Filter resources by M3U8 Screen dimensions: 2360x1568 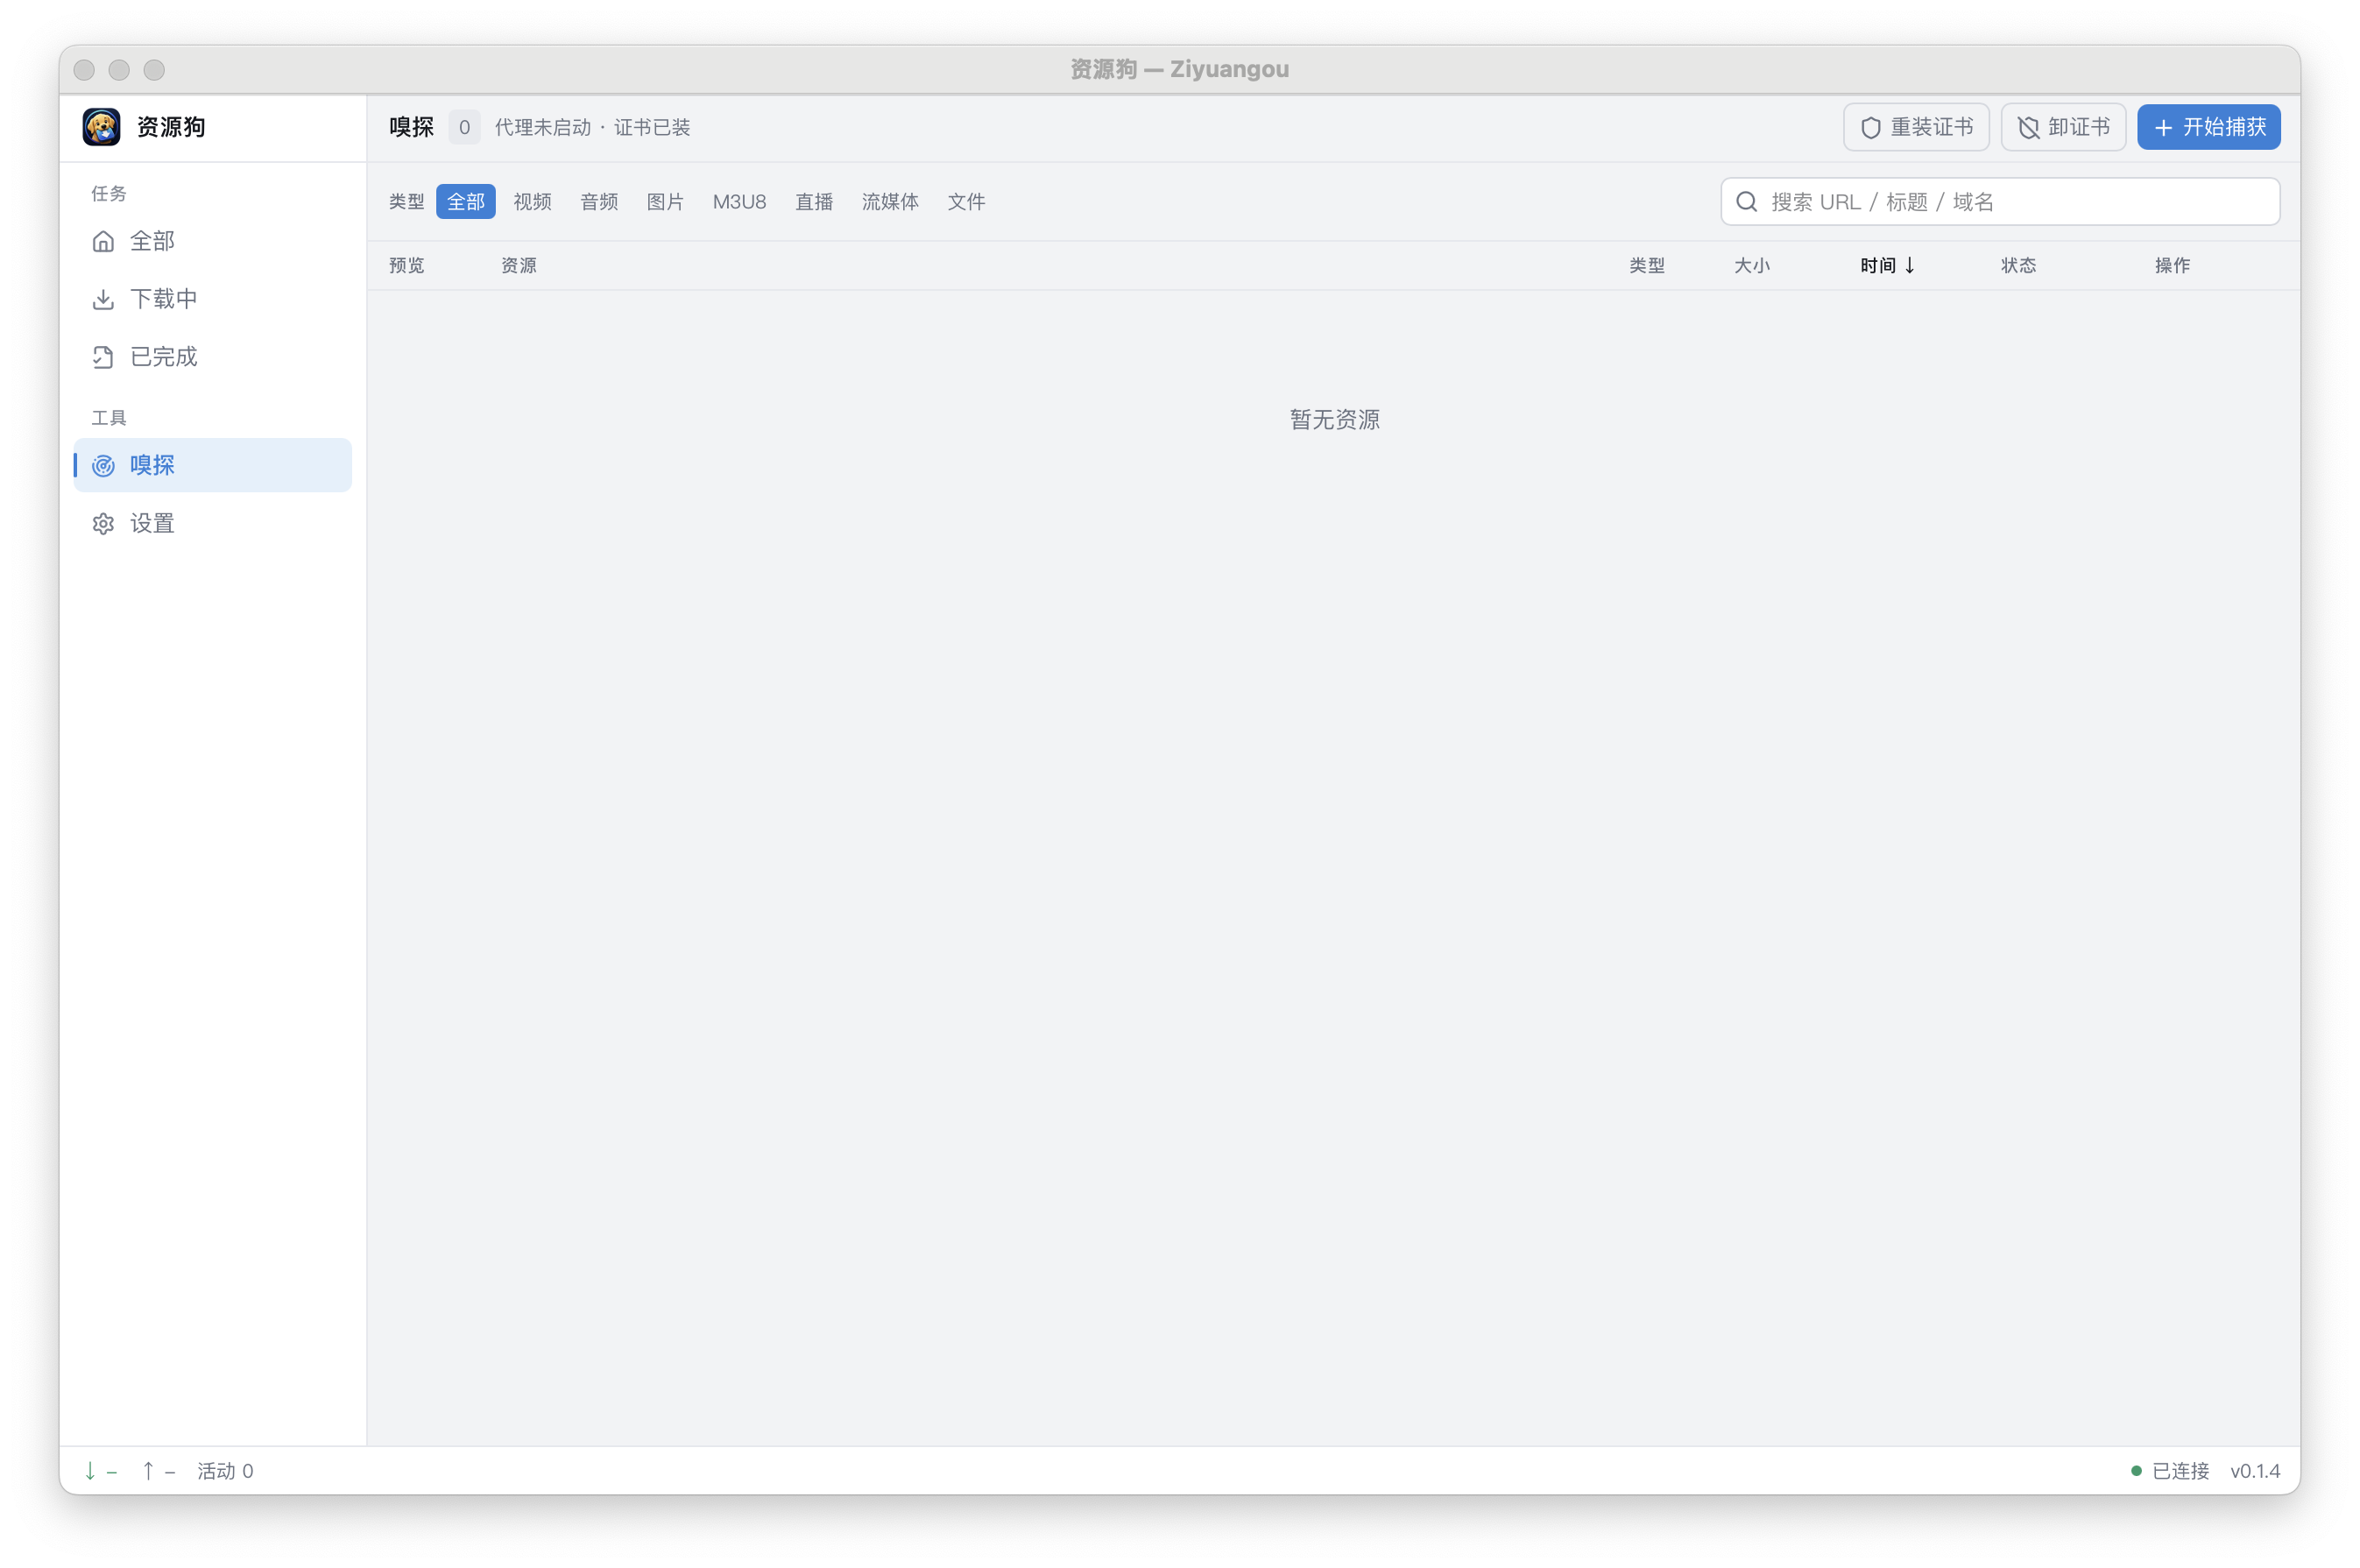pyautogui.click(x=739, y=202)
